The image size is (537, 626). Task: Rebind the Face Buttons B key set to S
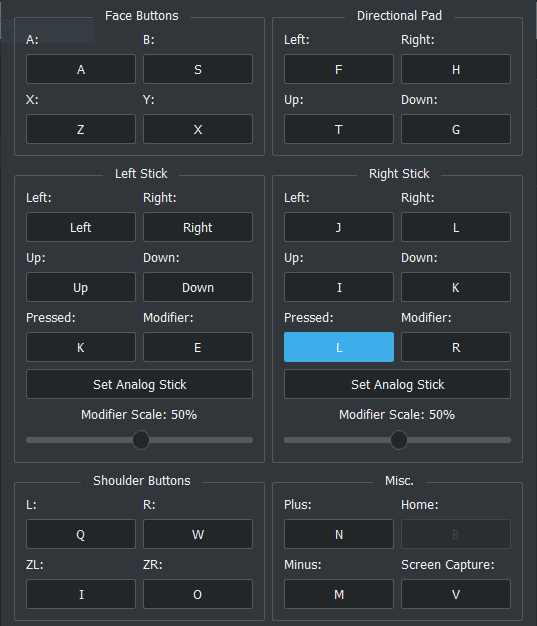[198, 69]
